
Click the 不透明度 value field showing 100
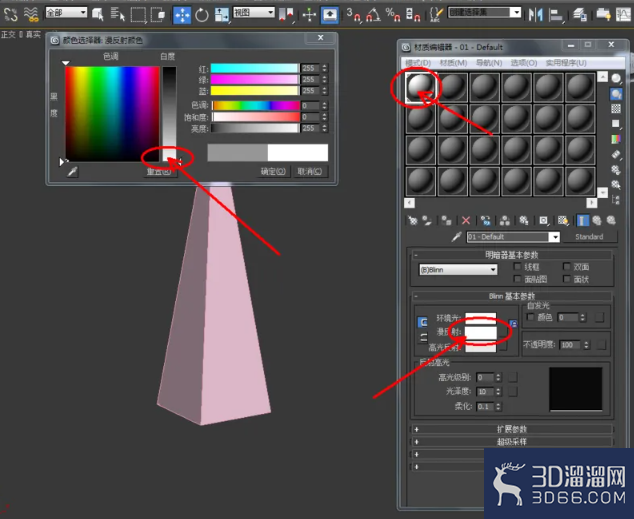(571, 345)
